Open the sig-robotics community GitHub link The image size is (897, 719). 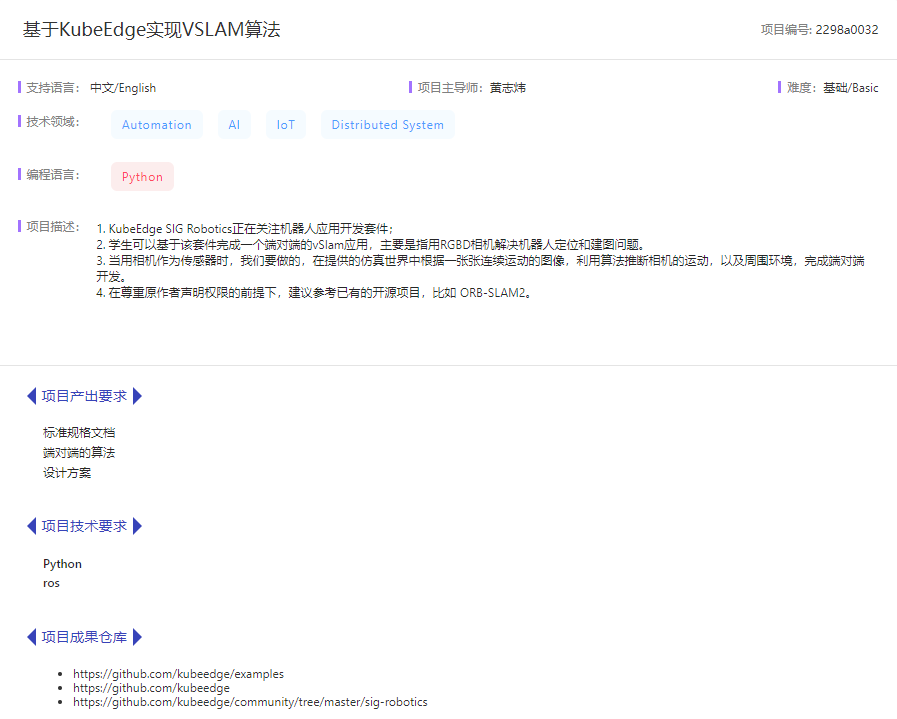(250, 702)
